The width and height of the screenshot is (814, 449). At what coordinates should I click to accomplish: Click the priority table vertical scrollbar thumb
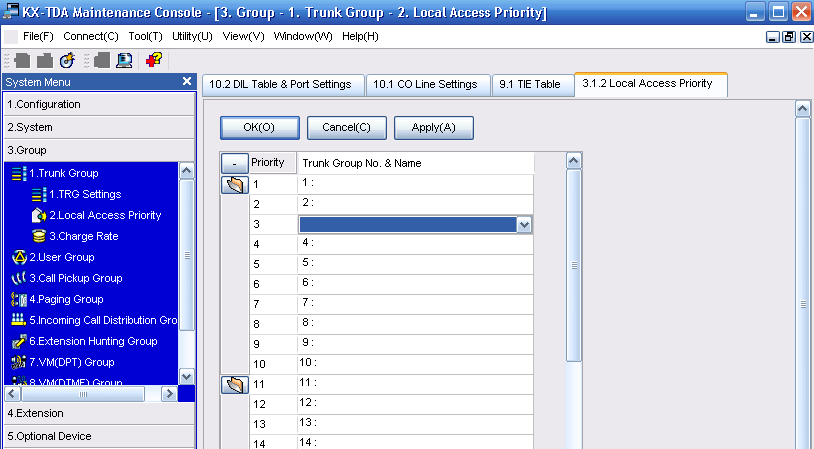click(574, 265)
